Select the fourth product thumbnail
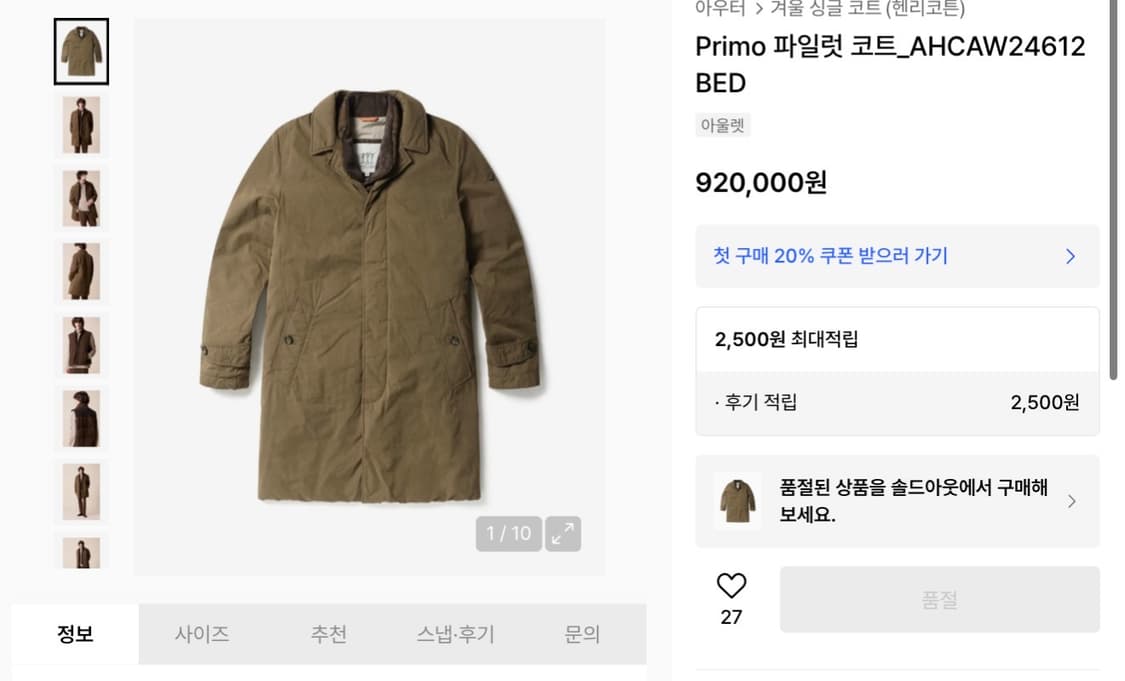 coord(81,270)
